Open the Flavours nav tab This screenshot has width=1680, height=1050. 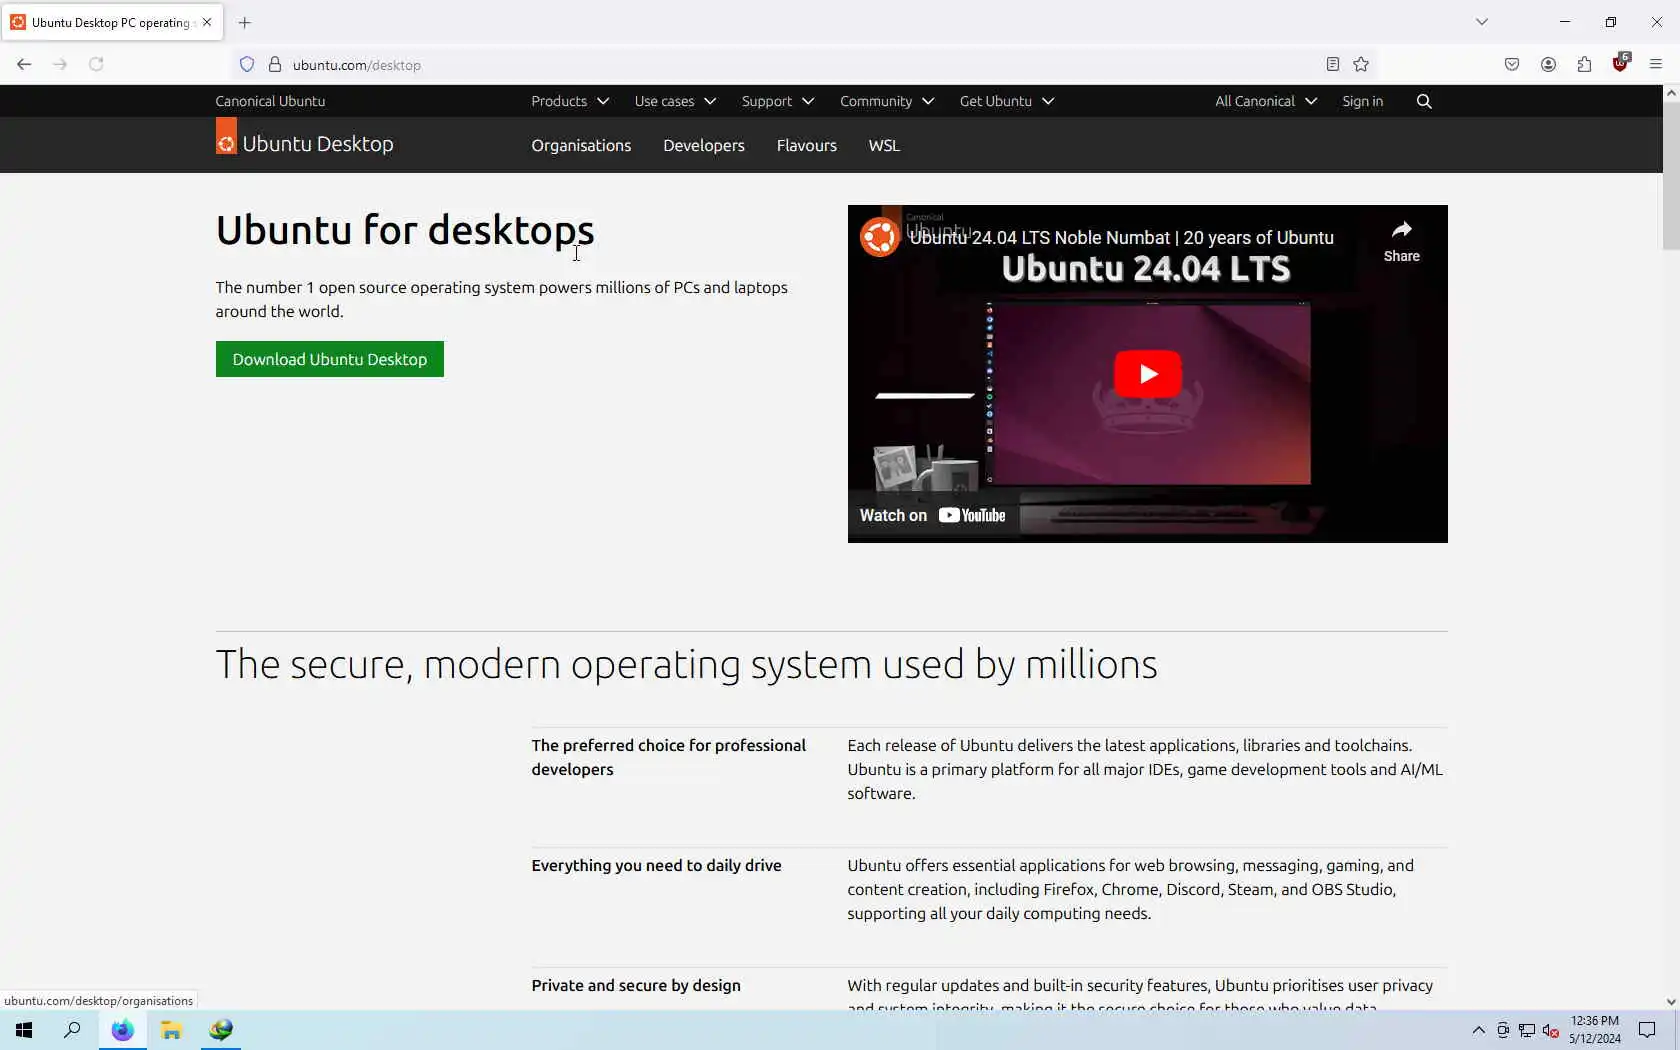(807, 145)
